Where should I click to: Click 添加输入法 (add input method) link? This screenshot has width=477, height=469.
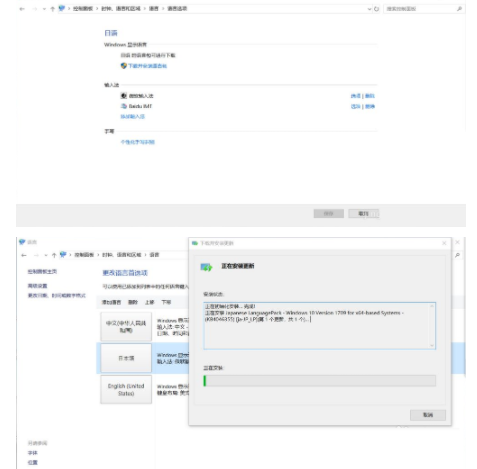click(x=132, y=117)
